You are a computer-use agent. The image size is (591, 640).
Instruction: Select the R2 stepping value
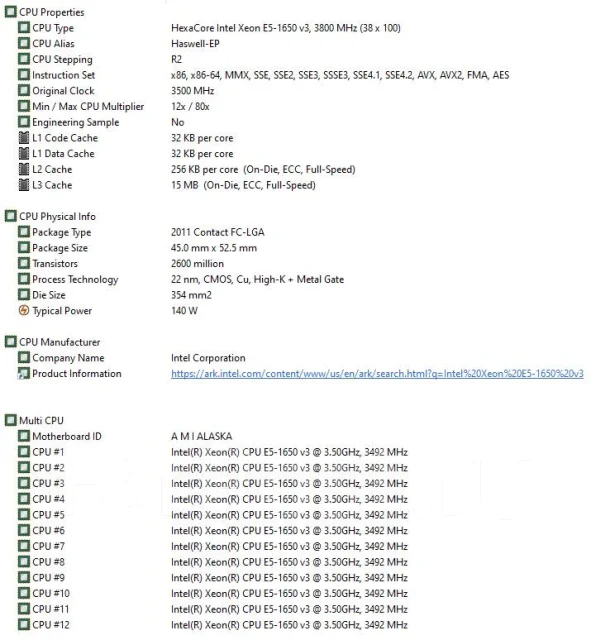(x=176, y=59)
